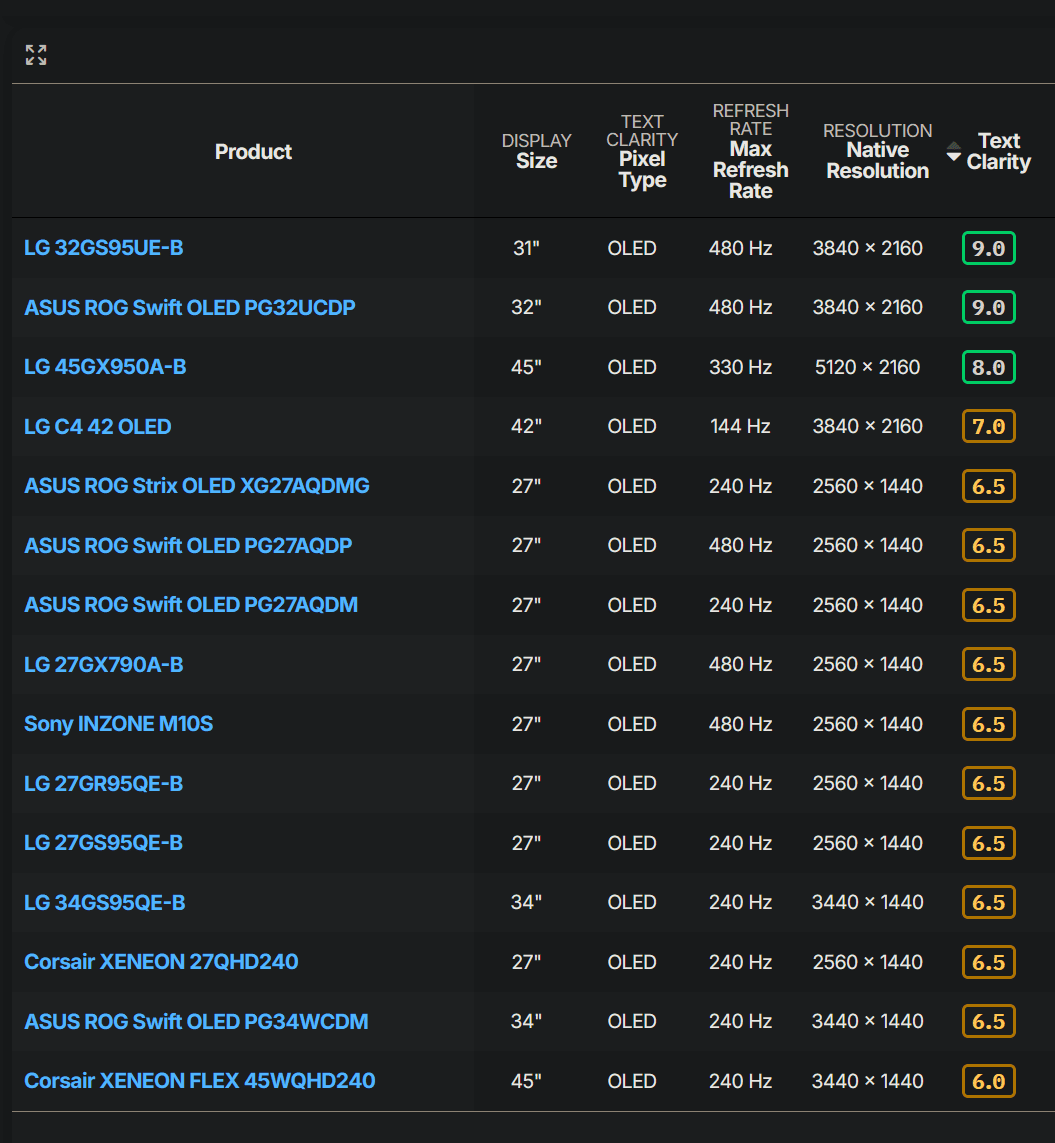Click the 8.0 score badge for LG 45GX950A-B
Viewport: 1055px width, 1143px height.
989,367
